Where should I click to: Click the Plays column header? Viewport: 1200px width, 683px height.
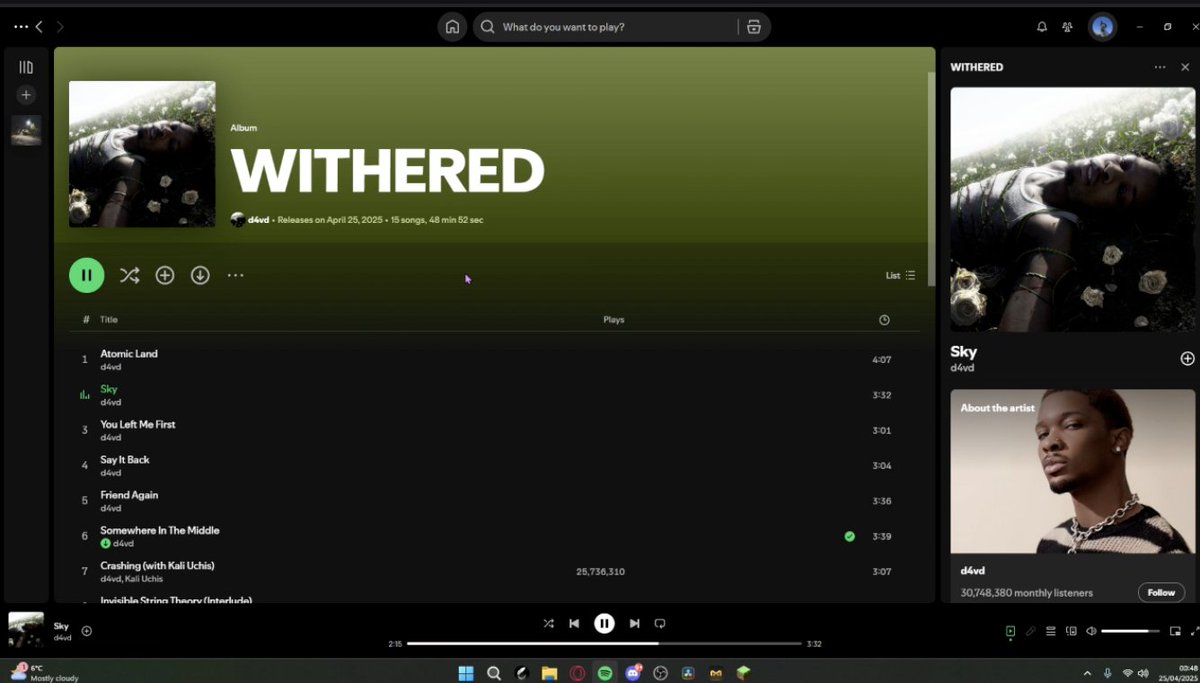[x=614, y=320]
